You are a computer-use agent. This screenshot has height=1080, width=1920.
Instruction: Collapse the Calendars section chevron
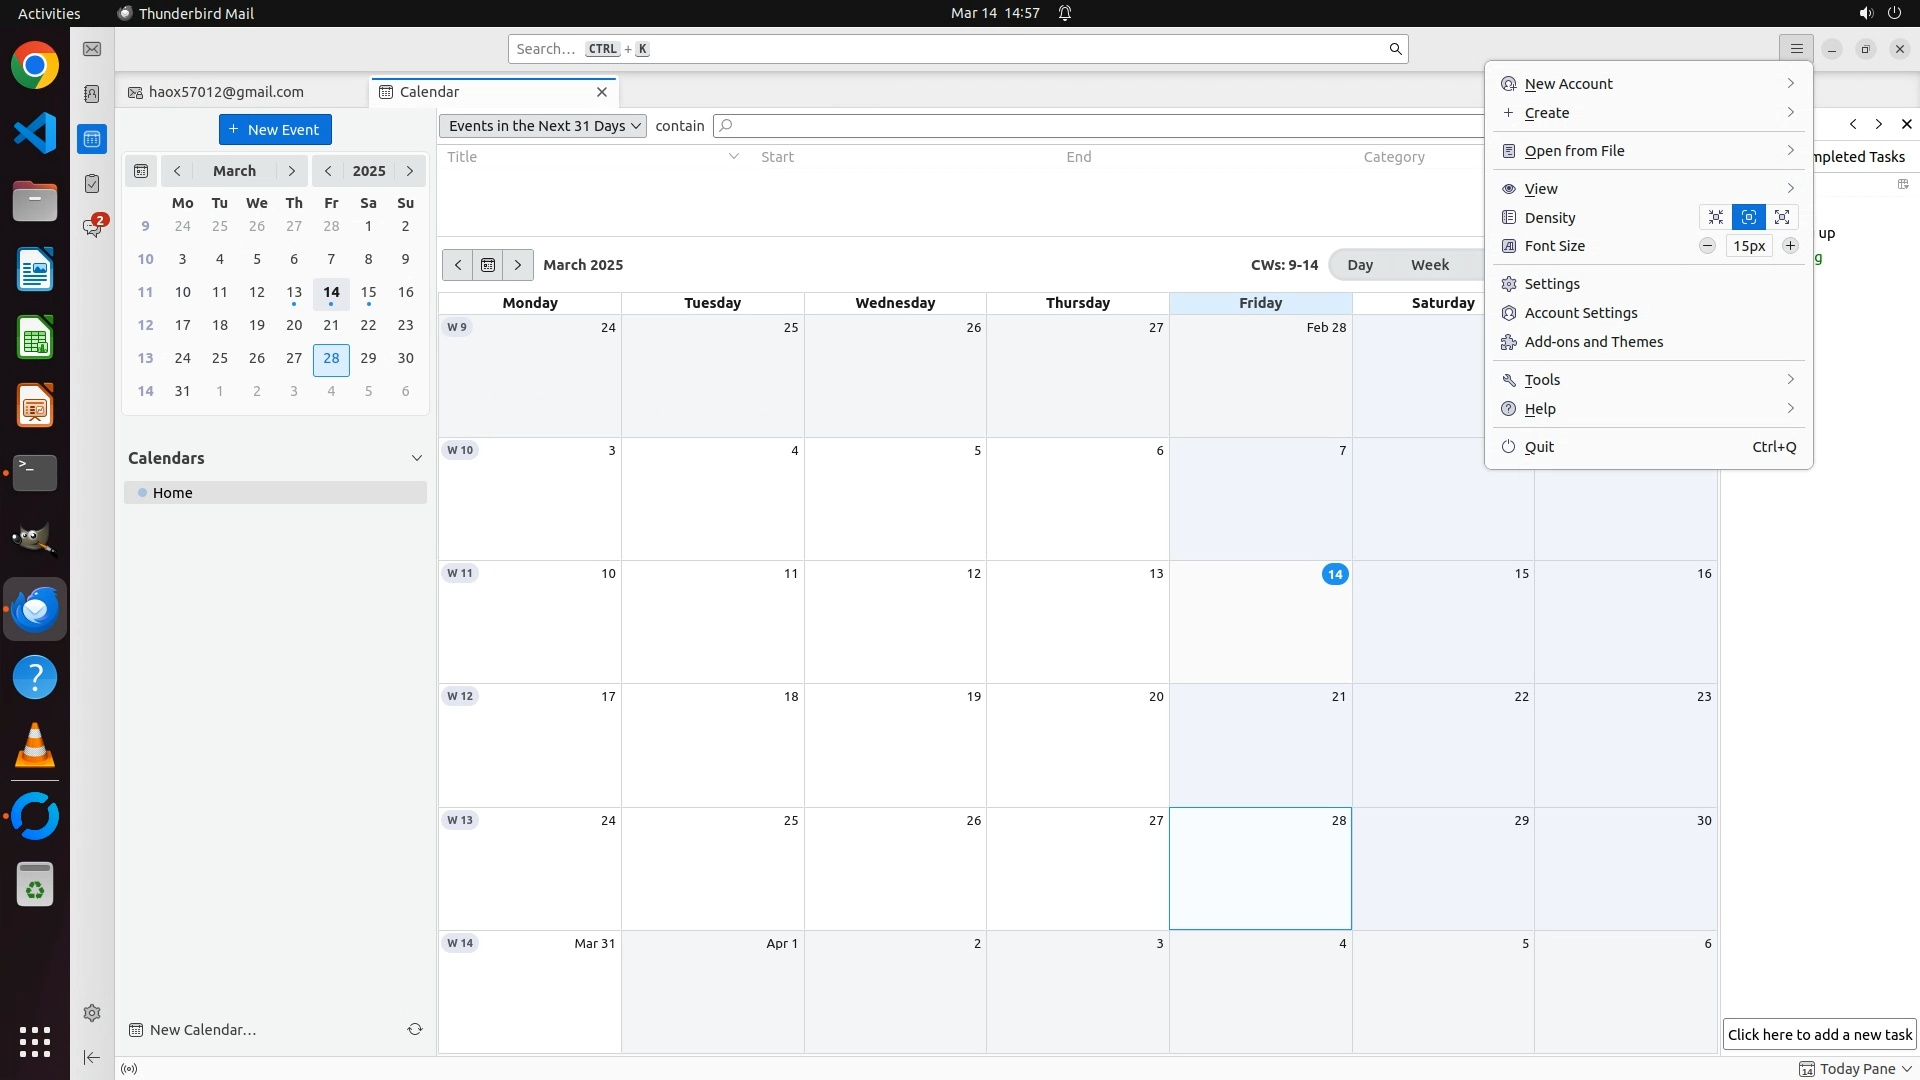(417, 458)
